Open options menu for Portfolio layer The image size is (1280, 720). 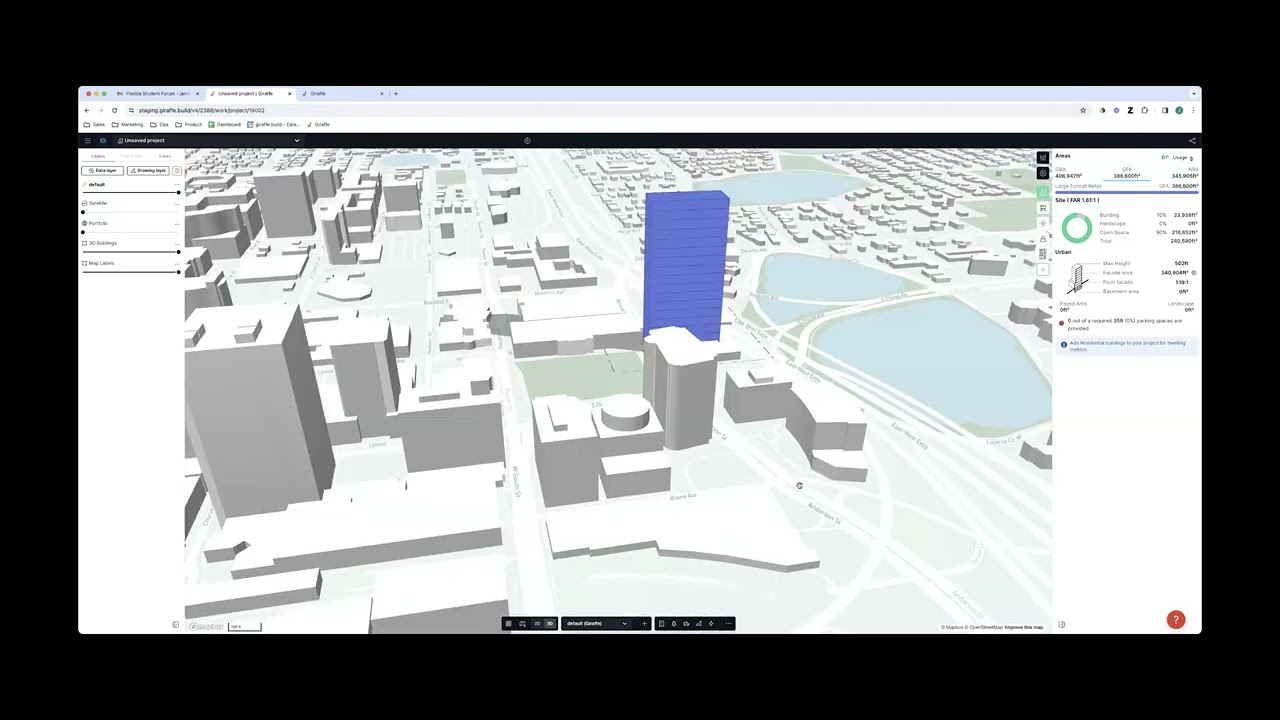pos(177,224)
